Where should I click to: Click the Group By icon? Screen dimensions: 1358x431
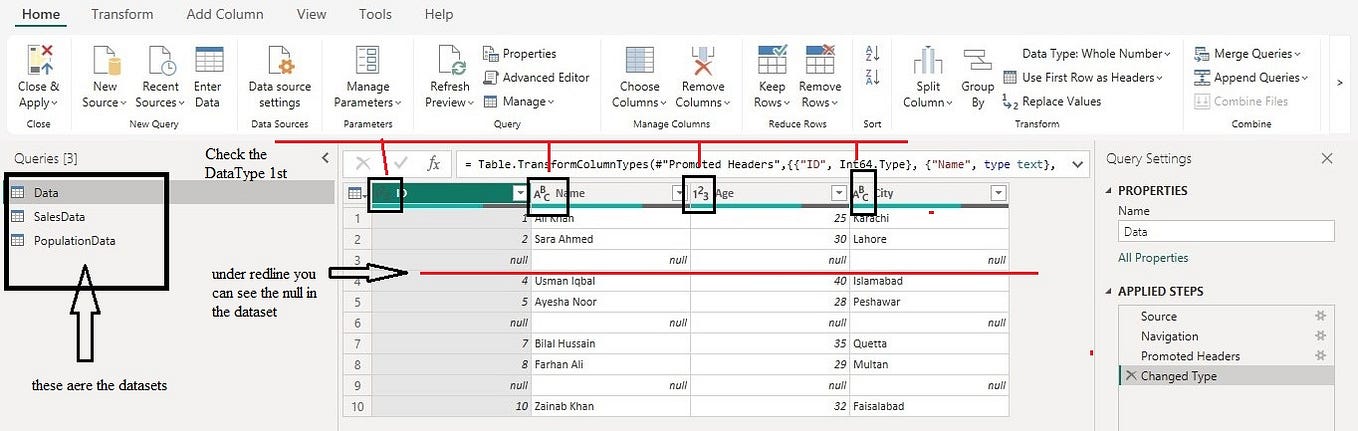pyautogui.click(x=977, y=61)
